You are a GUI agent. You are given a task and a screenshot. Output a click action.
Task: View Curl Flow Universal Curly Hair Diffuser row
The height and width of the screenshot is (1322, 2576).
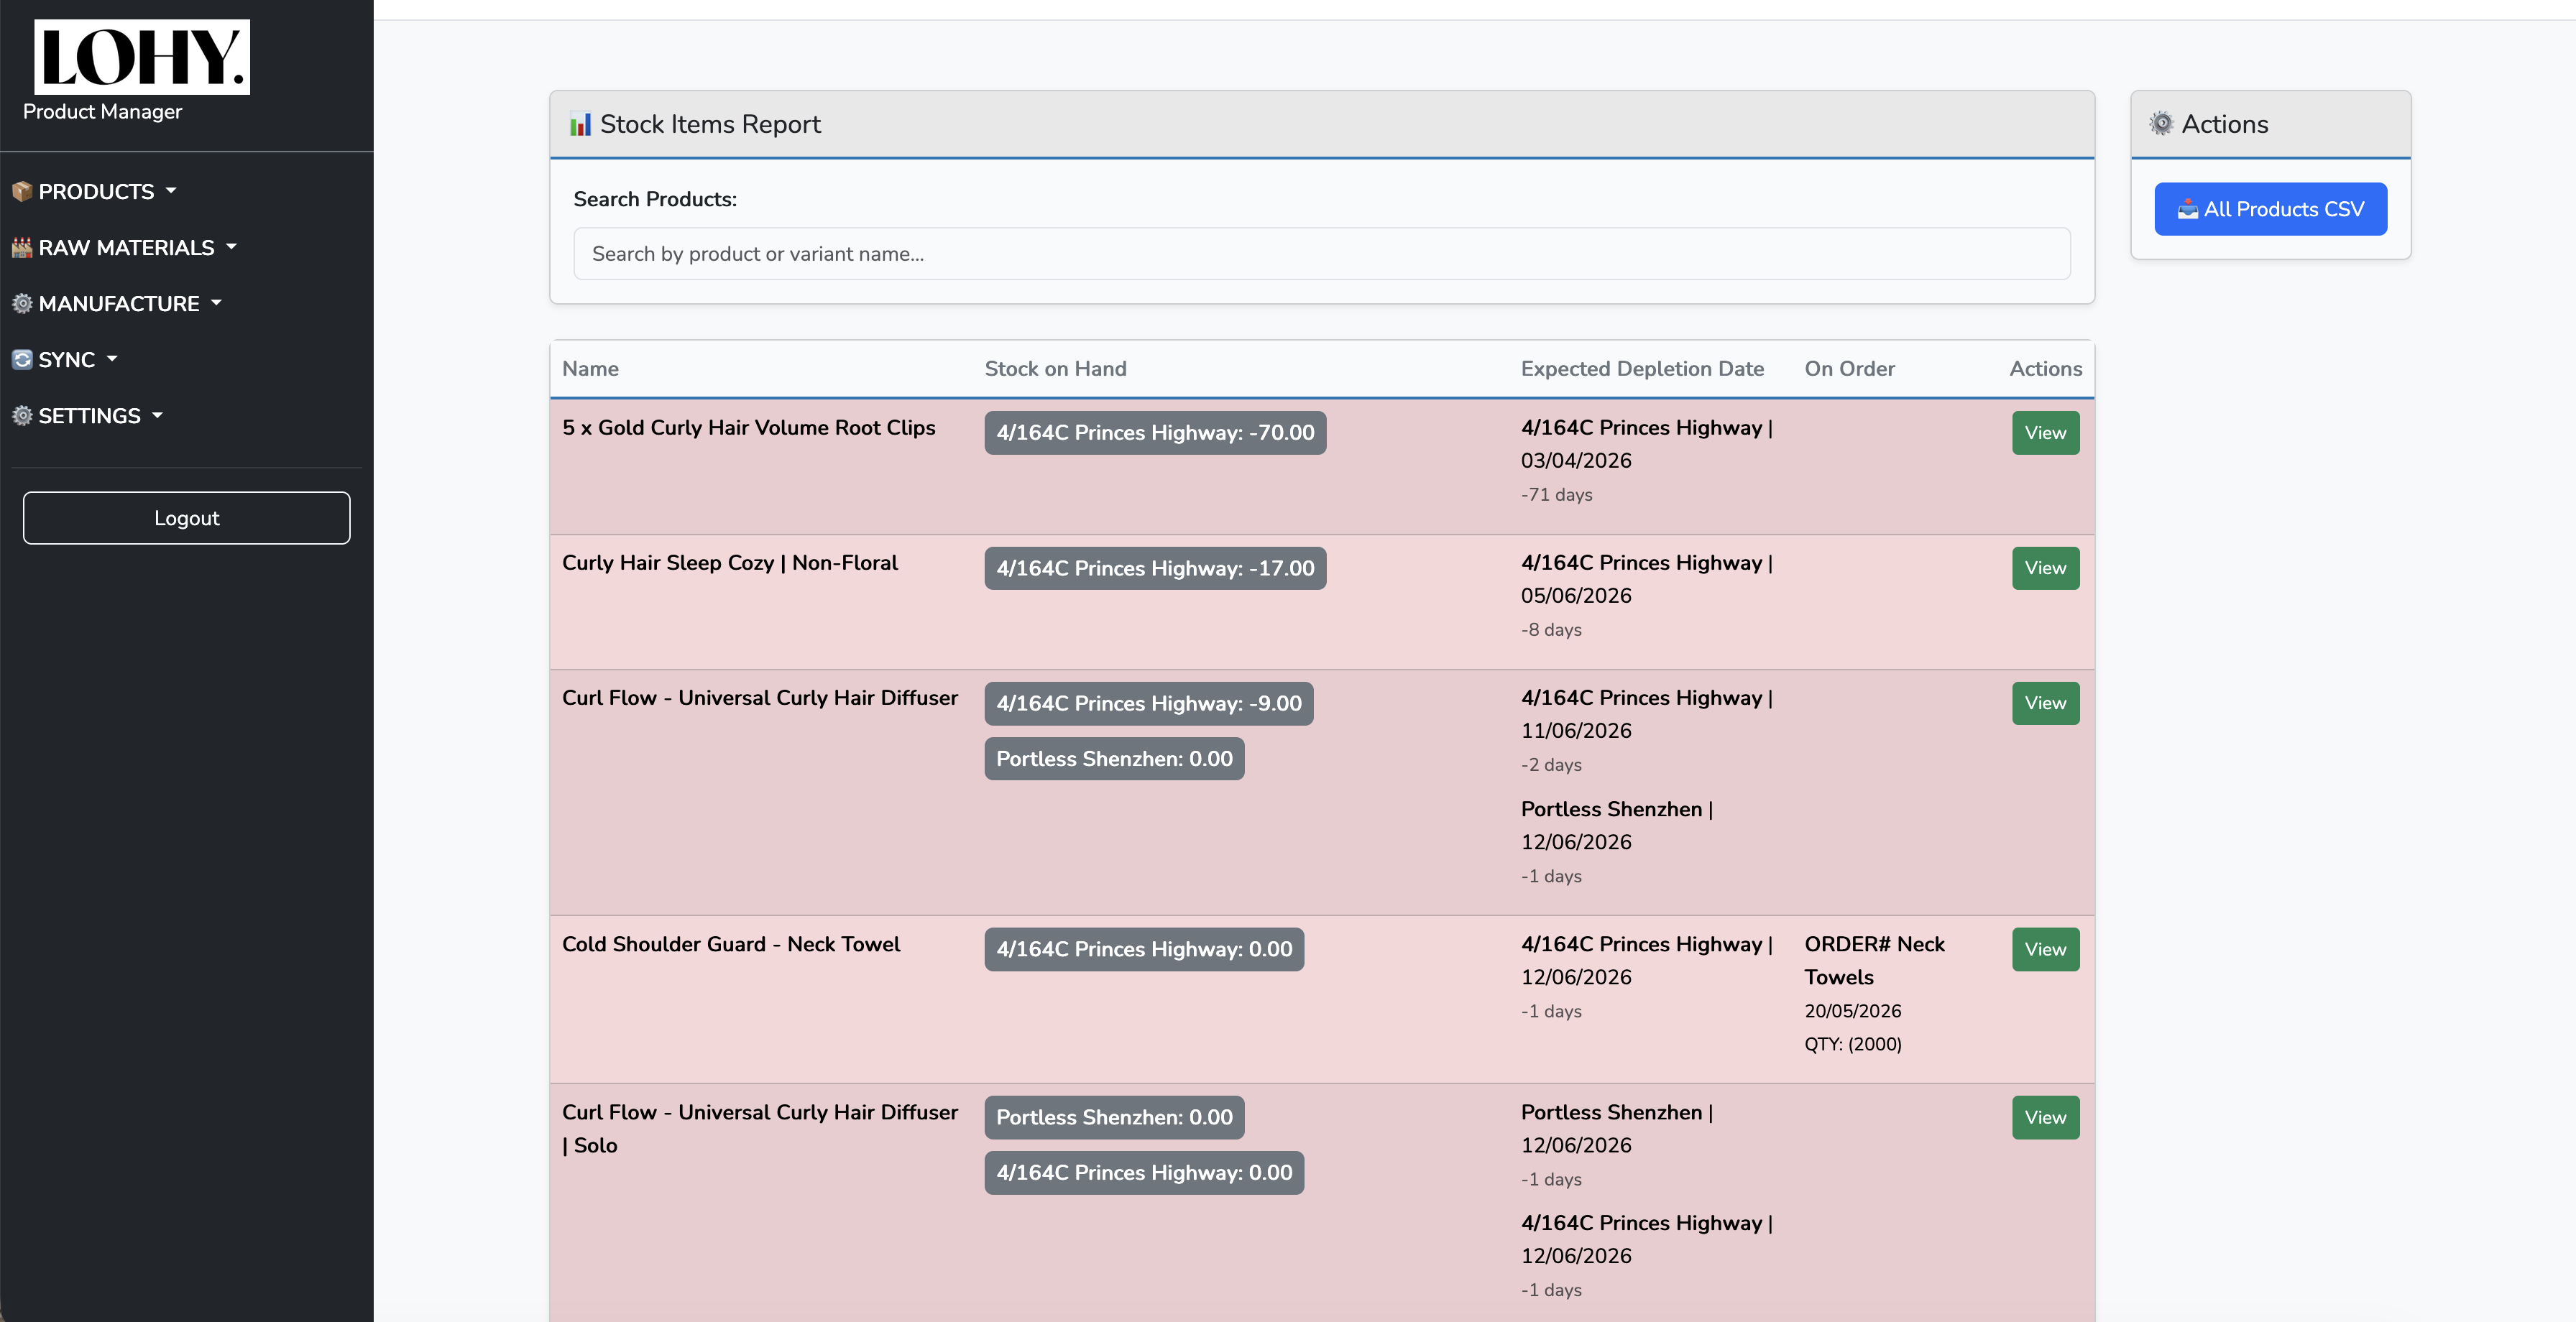point(2045,703)
